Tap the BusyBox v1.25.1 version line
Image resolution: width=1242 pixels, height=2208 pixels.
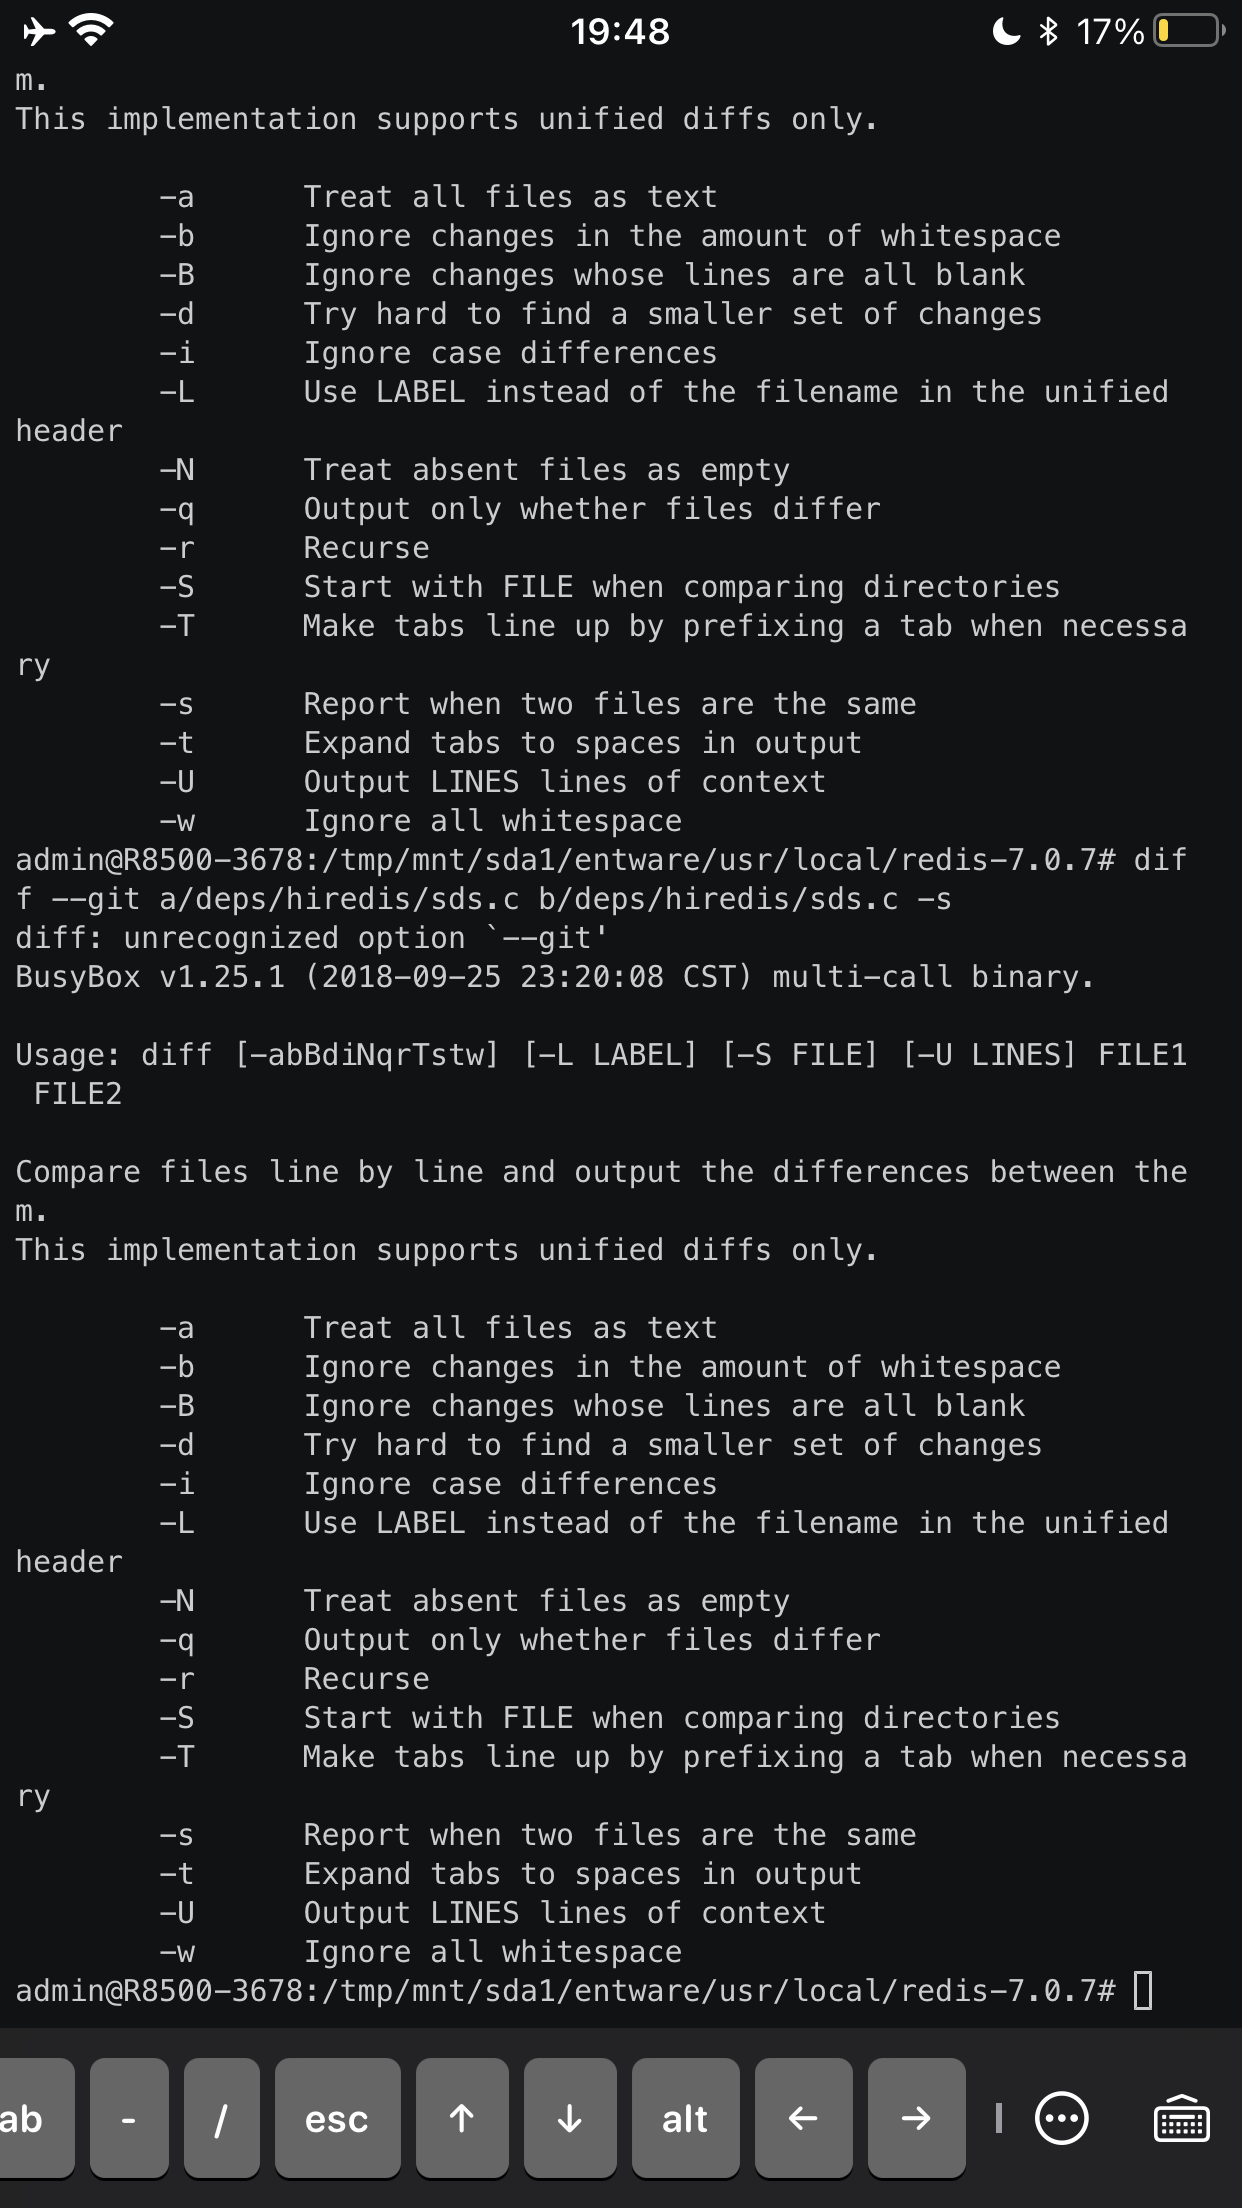click(555, 977)
